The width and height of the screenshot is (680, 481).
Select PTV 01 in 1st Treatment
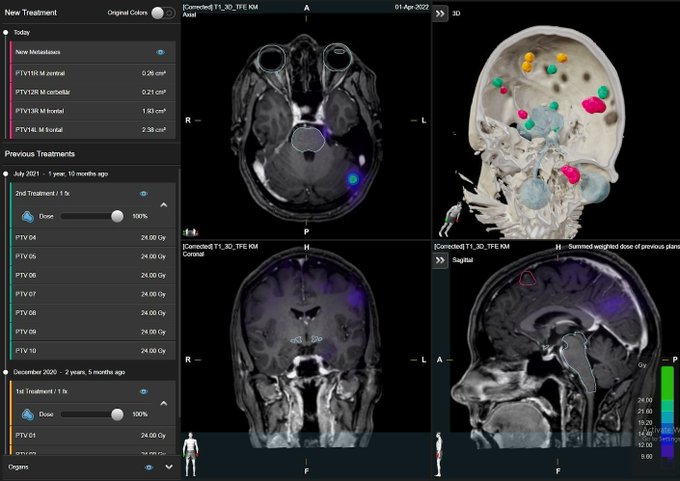coord(93,435)
